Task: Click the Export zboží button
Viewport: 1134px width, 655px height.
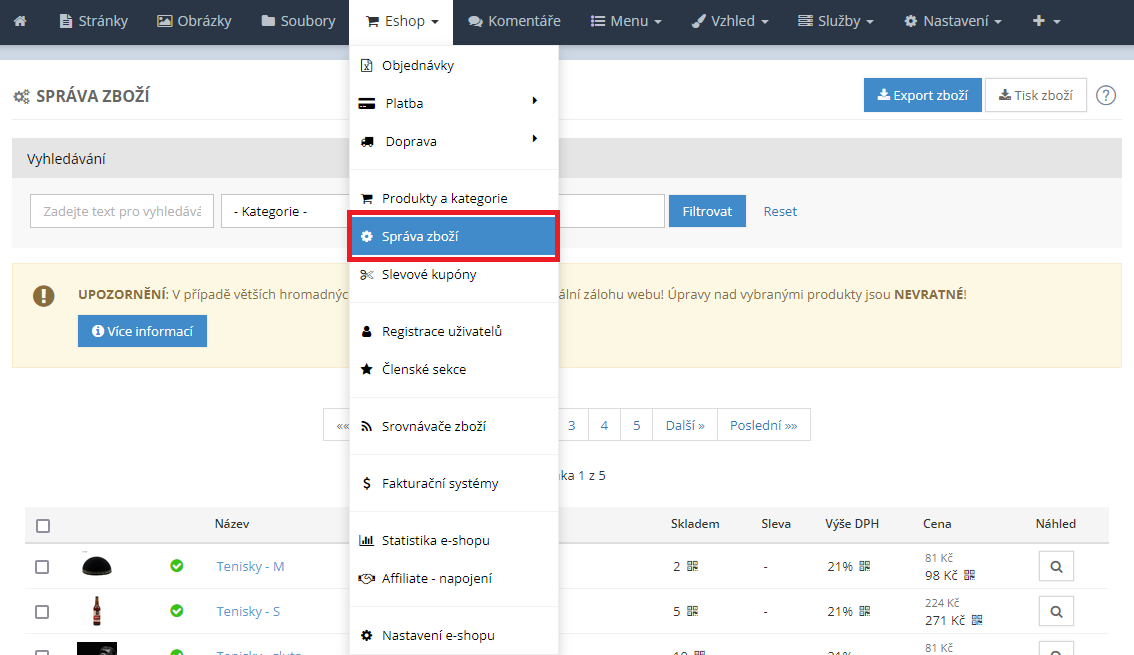Action: point(922,96)
